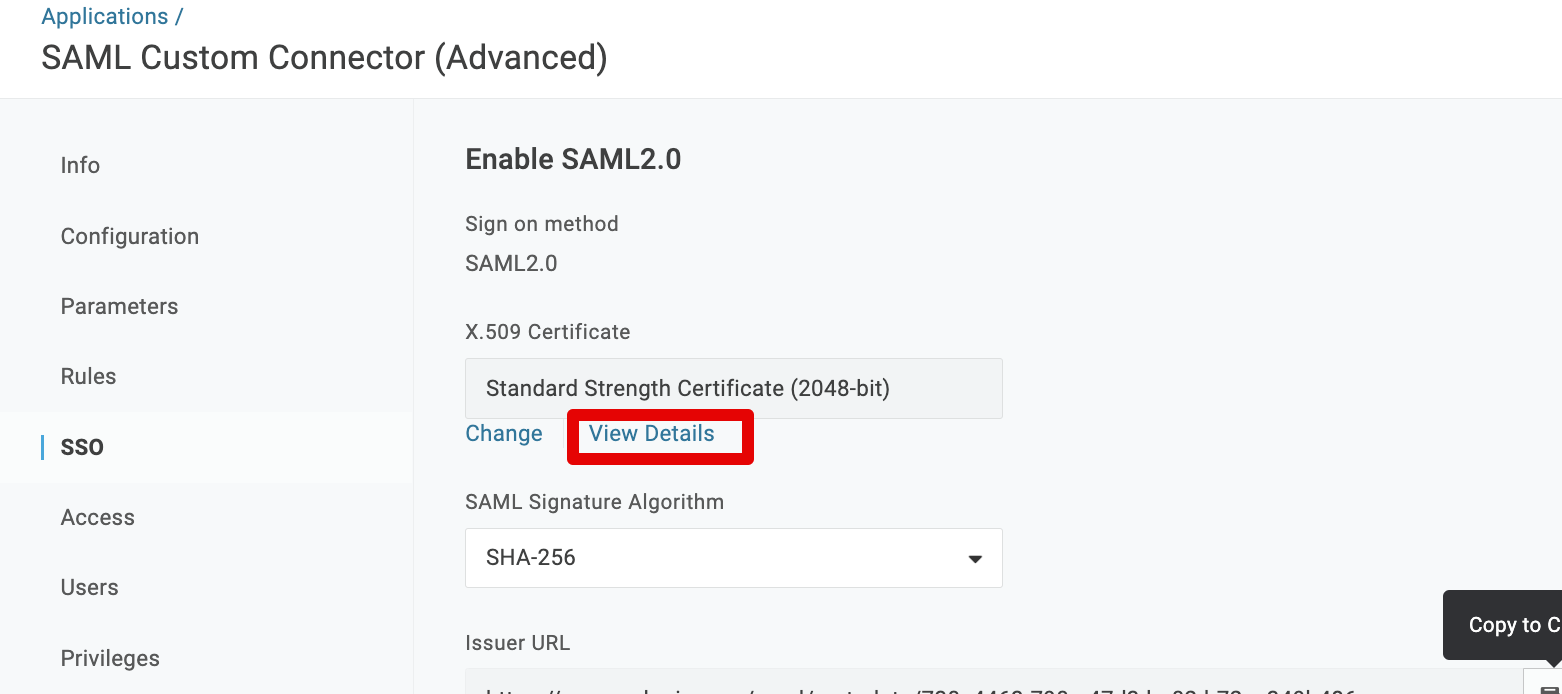Screen dimensions: 1562x694
Task: Go to the Configuration section
Action: pyautogui.click(x=130, y=237)
